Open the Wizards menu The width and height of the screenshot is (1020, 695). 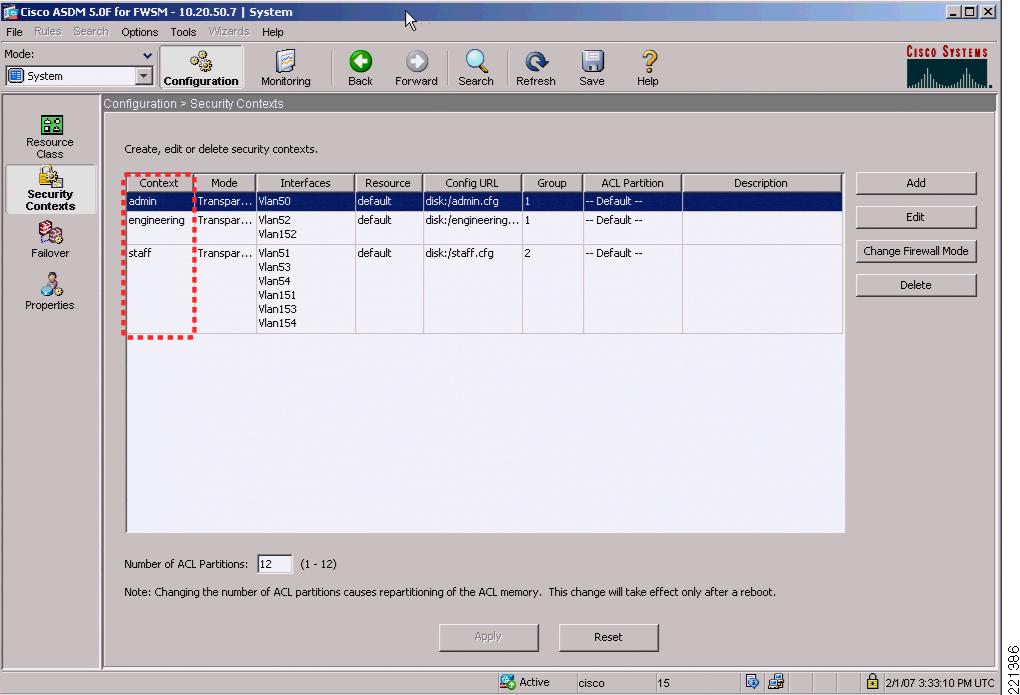[229, 32]
